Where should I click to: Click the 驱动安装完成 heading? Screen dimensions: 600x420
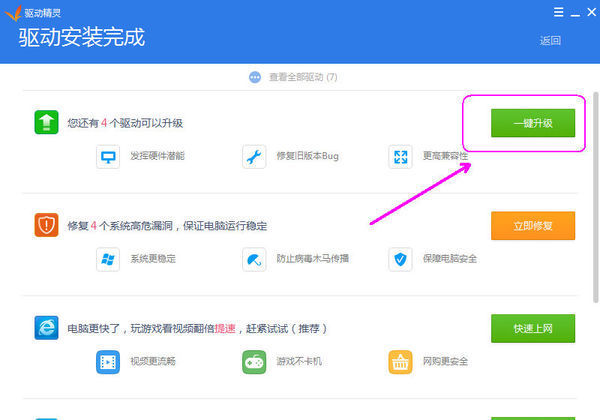82,37
